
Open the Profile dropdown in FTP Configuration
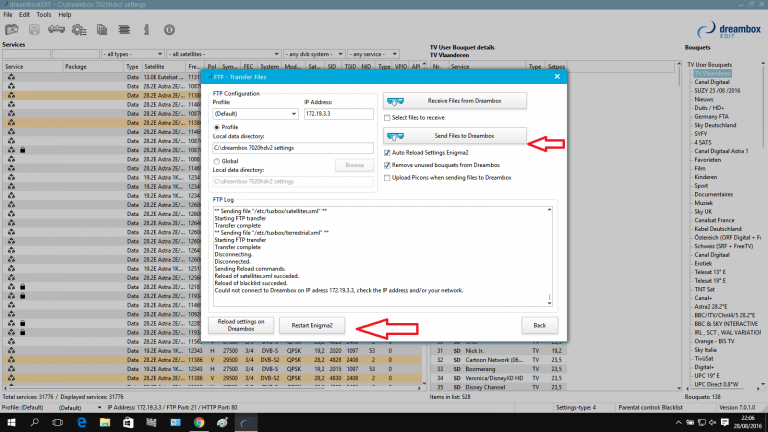pos(254,114)
